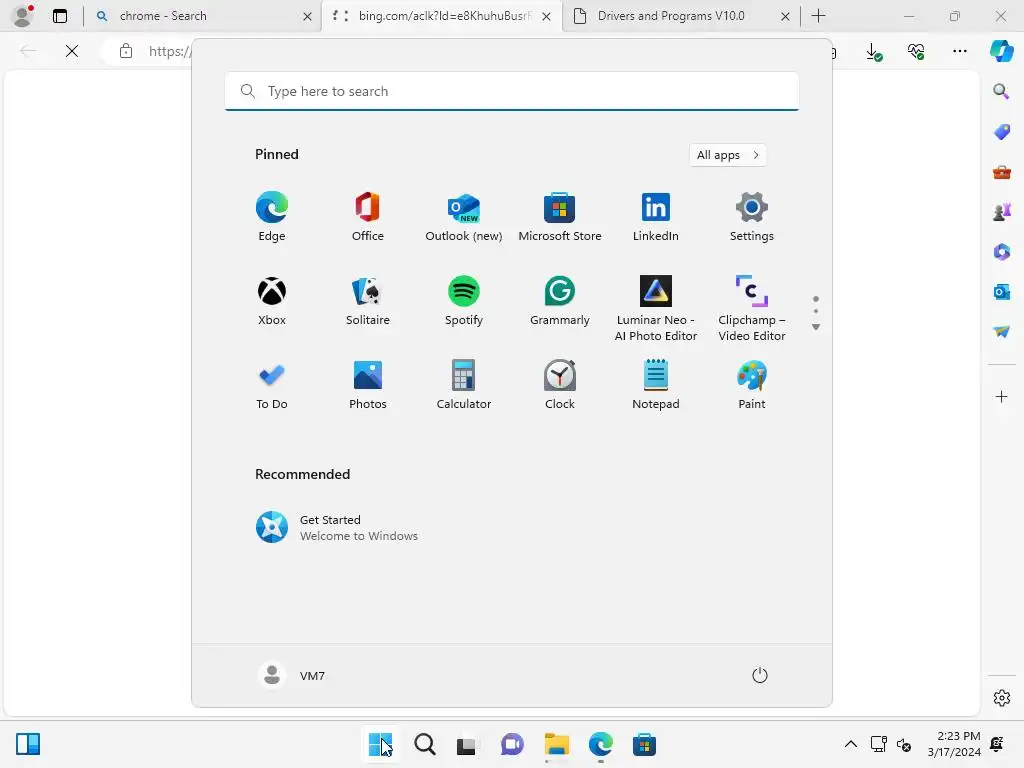Open a new browser tab

point(818,16)
